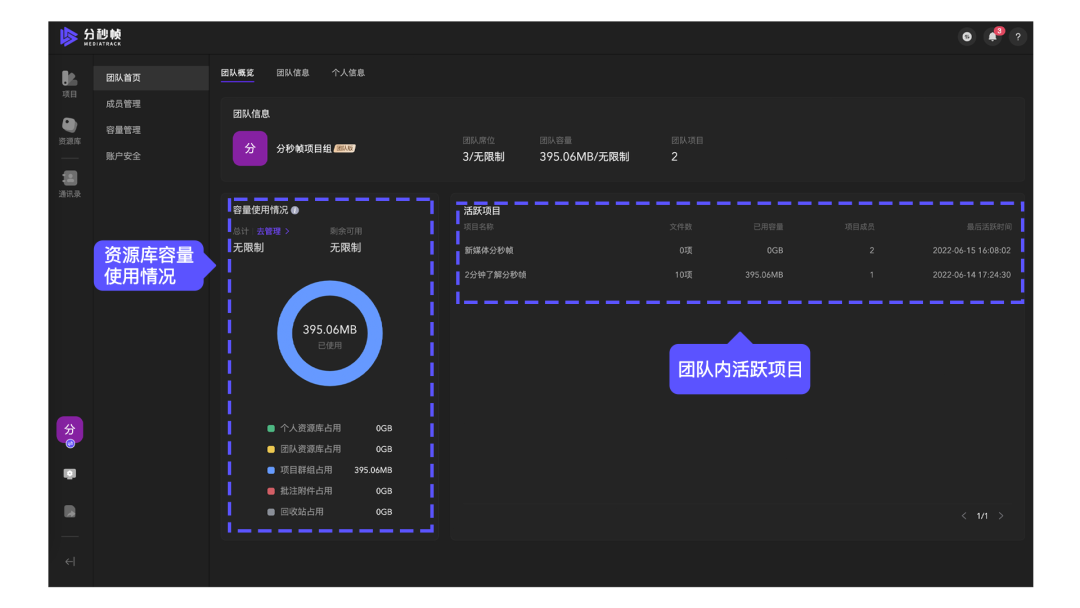The width and height of the screenshot is (1080, 608).
Task: Click the chevron after 去管理
Action: pyautogui.click(x=287, y=231)
